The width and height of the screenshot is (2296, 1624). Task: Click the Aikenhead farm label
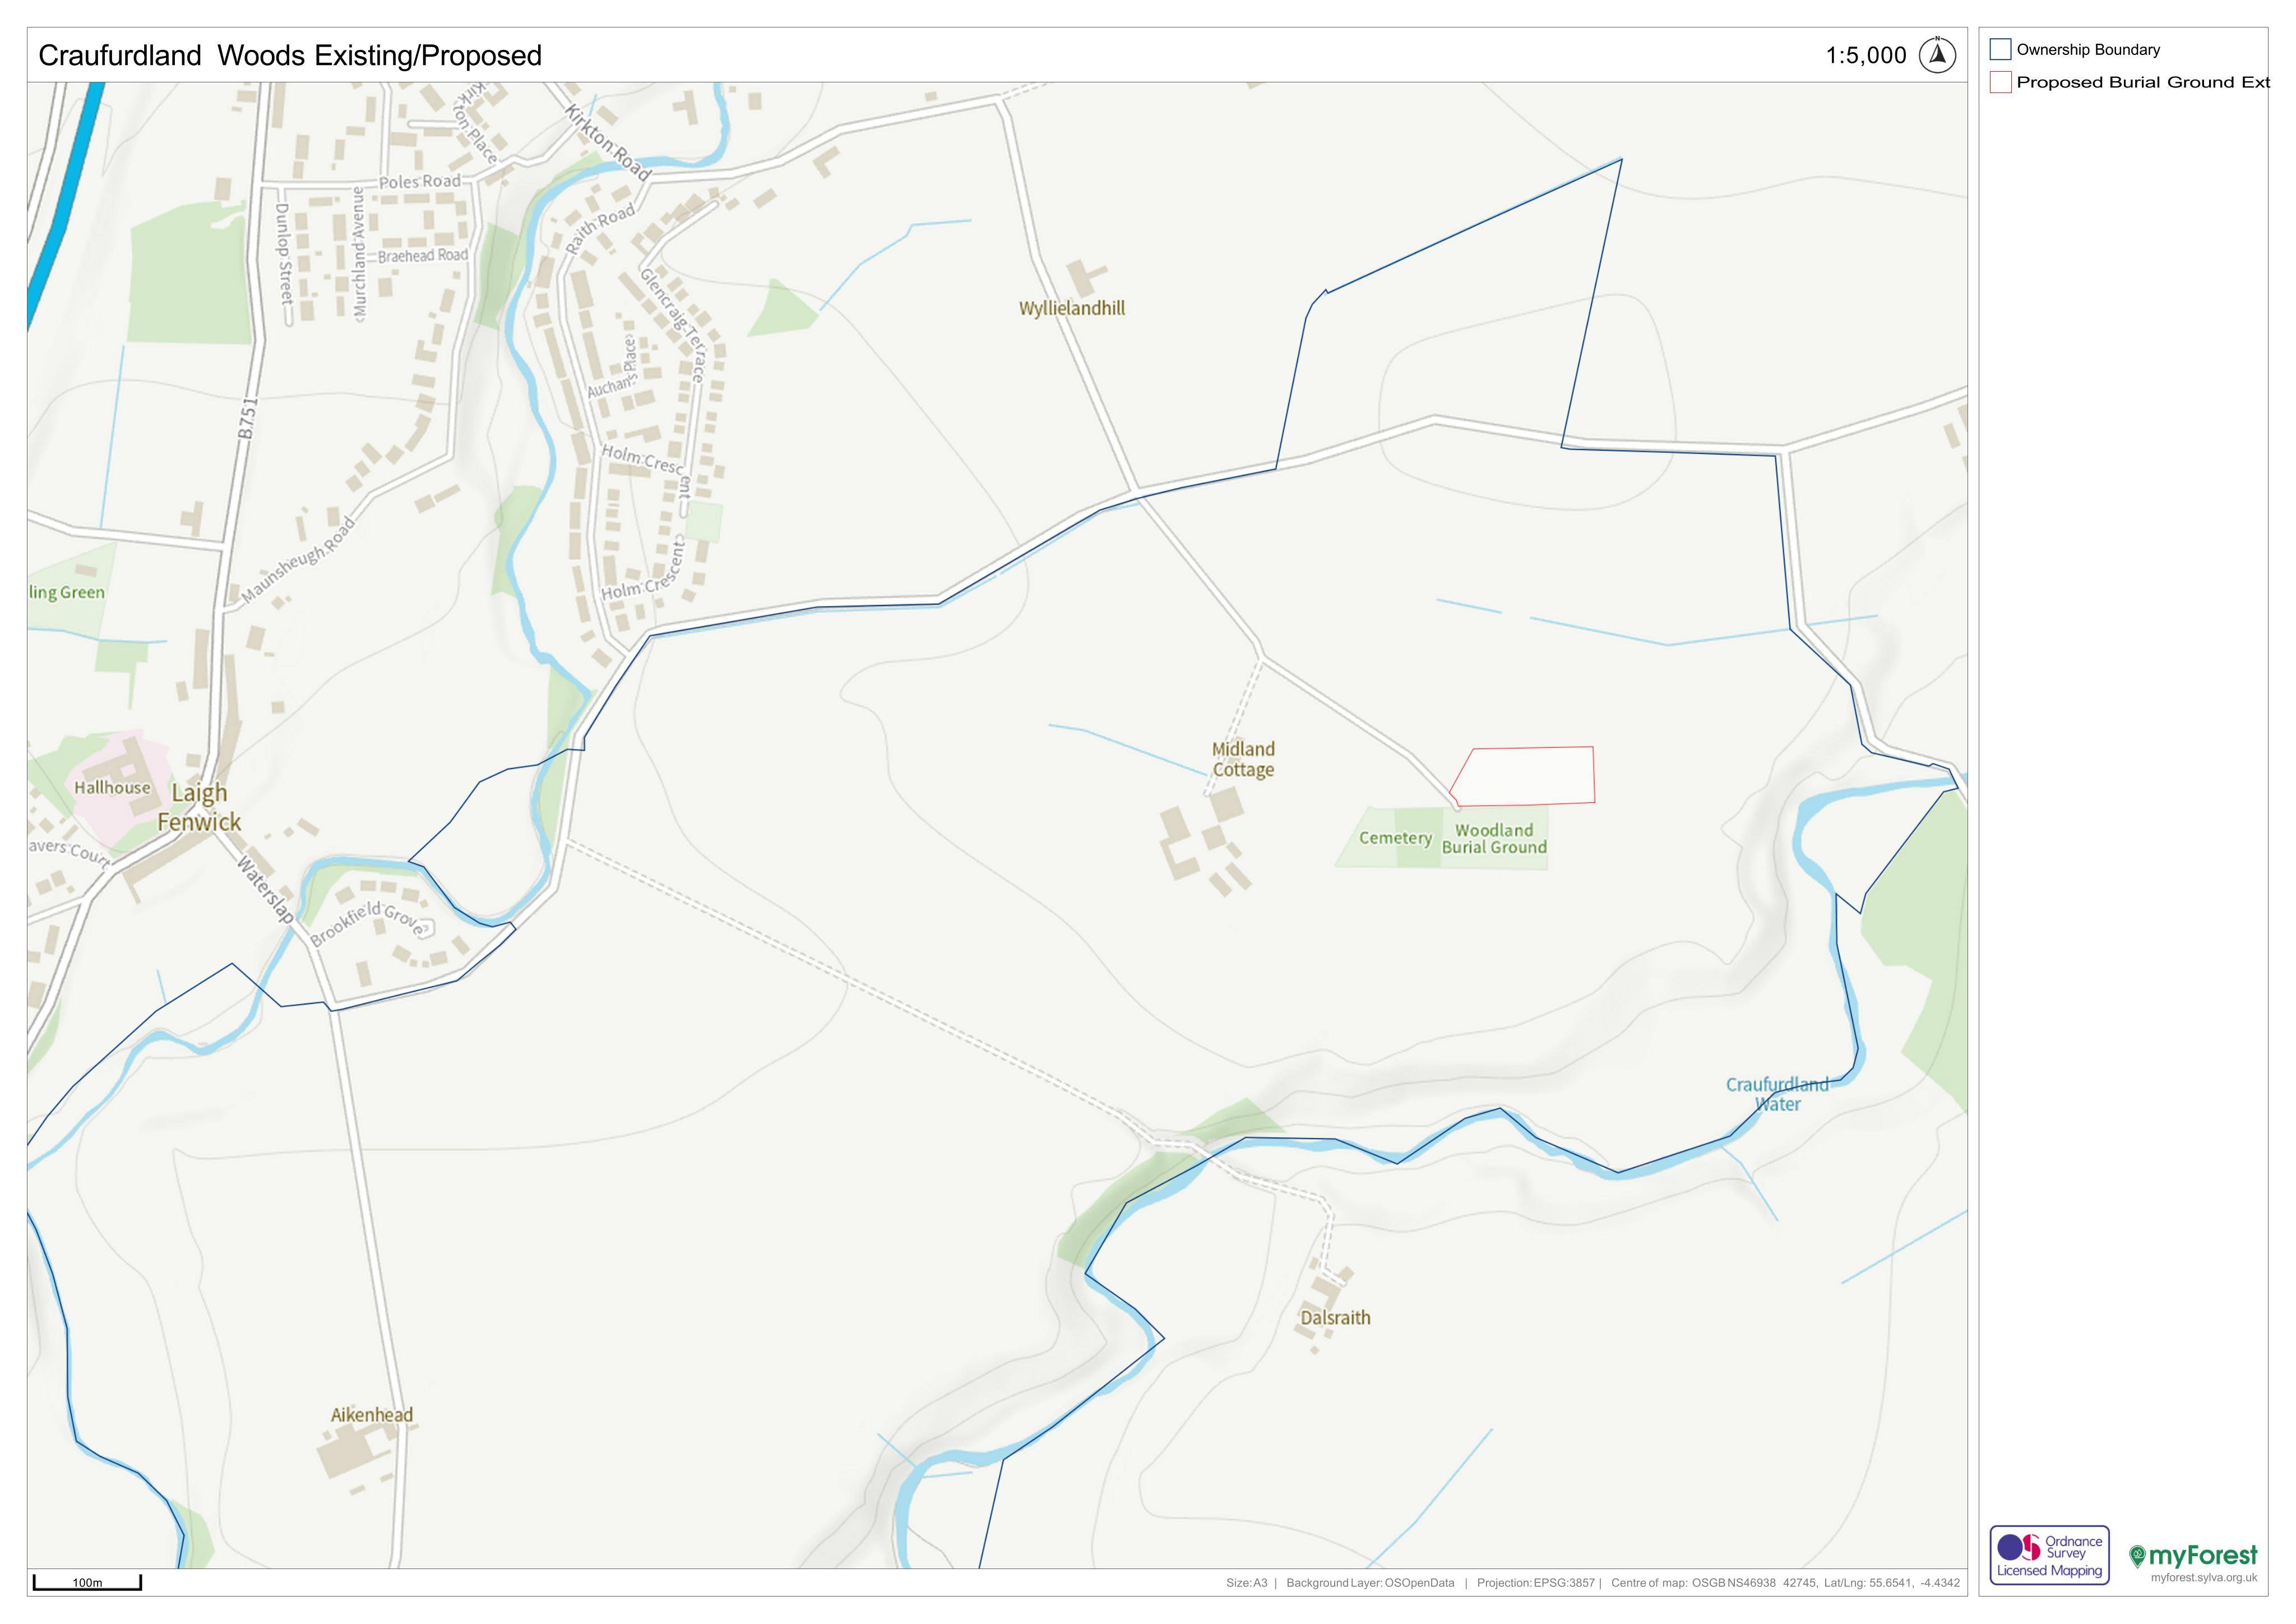click(372, 1415)
